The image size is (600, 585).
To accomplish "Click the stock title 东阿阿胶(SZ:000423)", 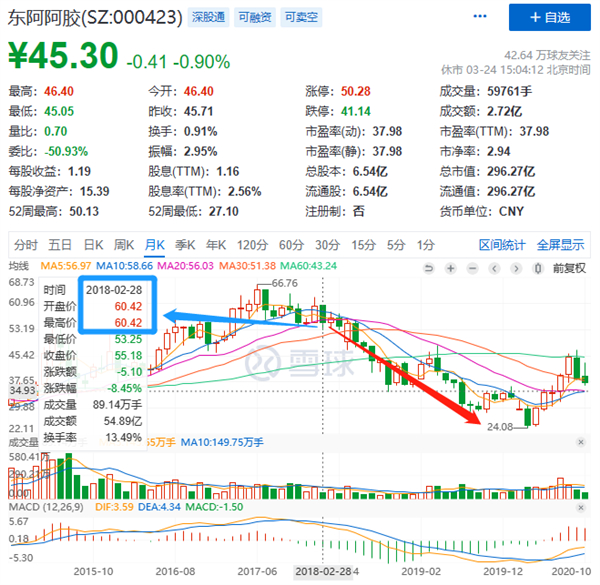I will pyautogui.click(x=95, y=18).
